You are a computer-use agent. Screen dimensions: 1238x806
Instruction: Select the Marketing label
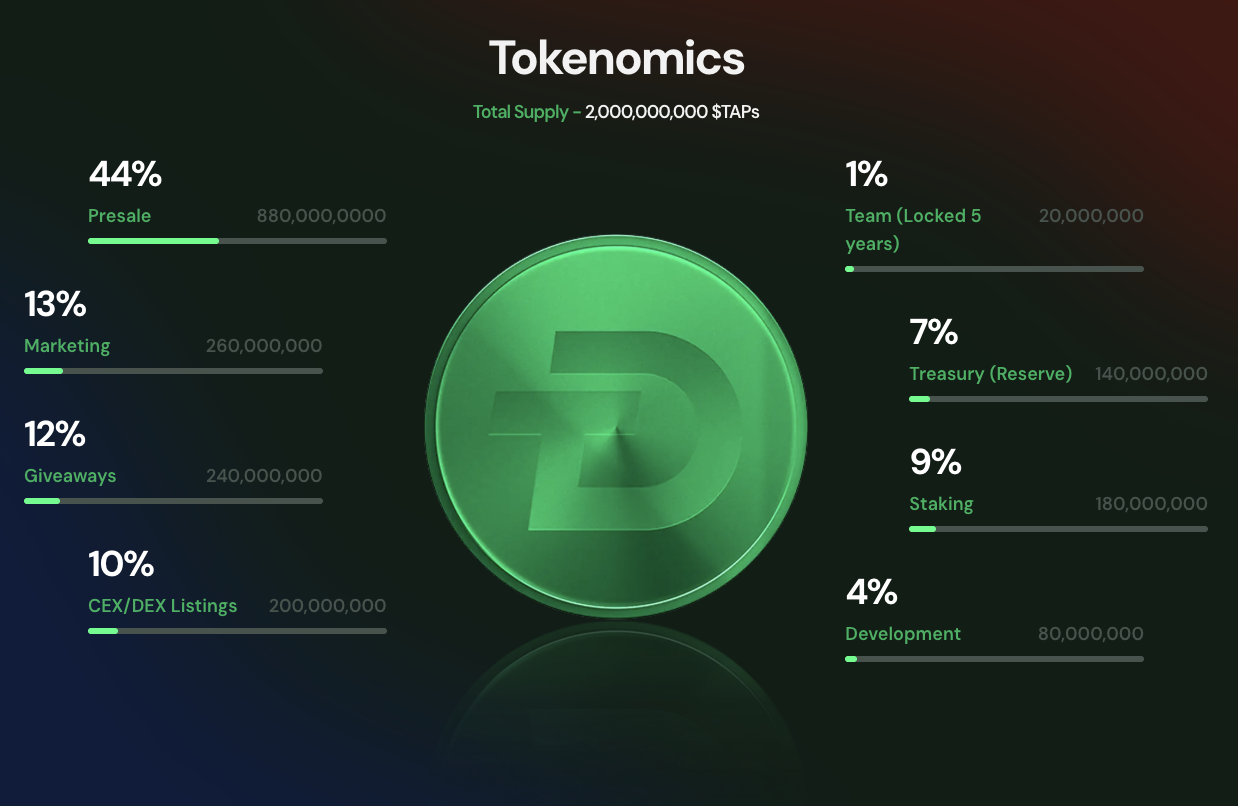tap(67, 346)
